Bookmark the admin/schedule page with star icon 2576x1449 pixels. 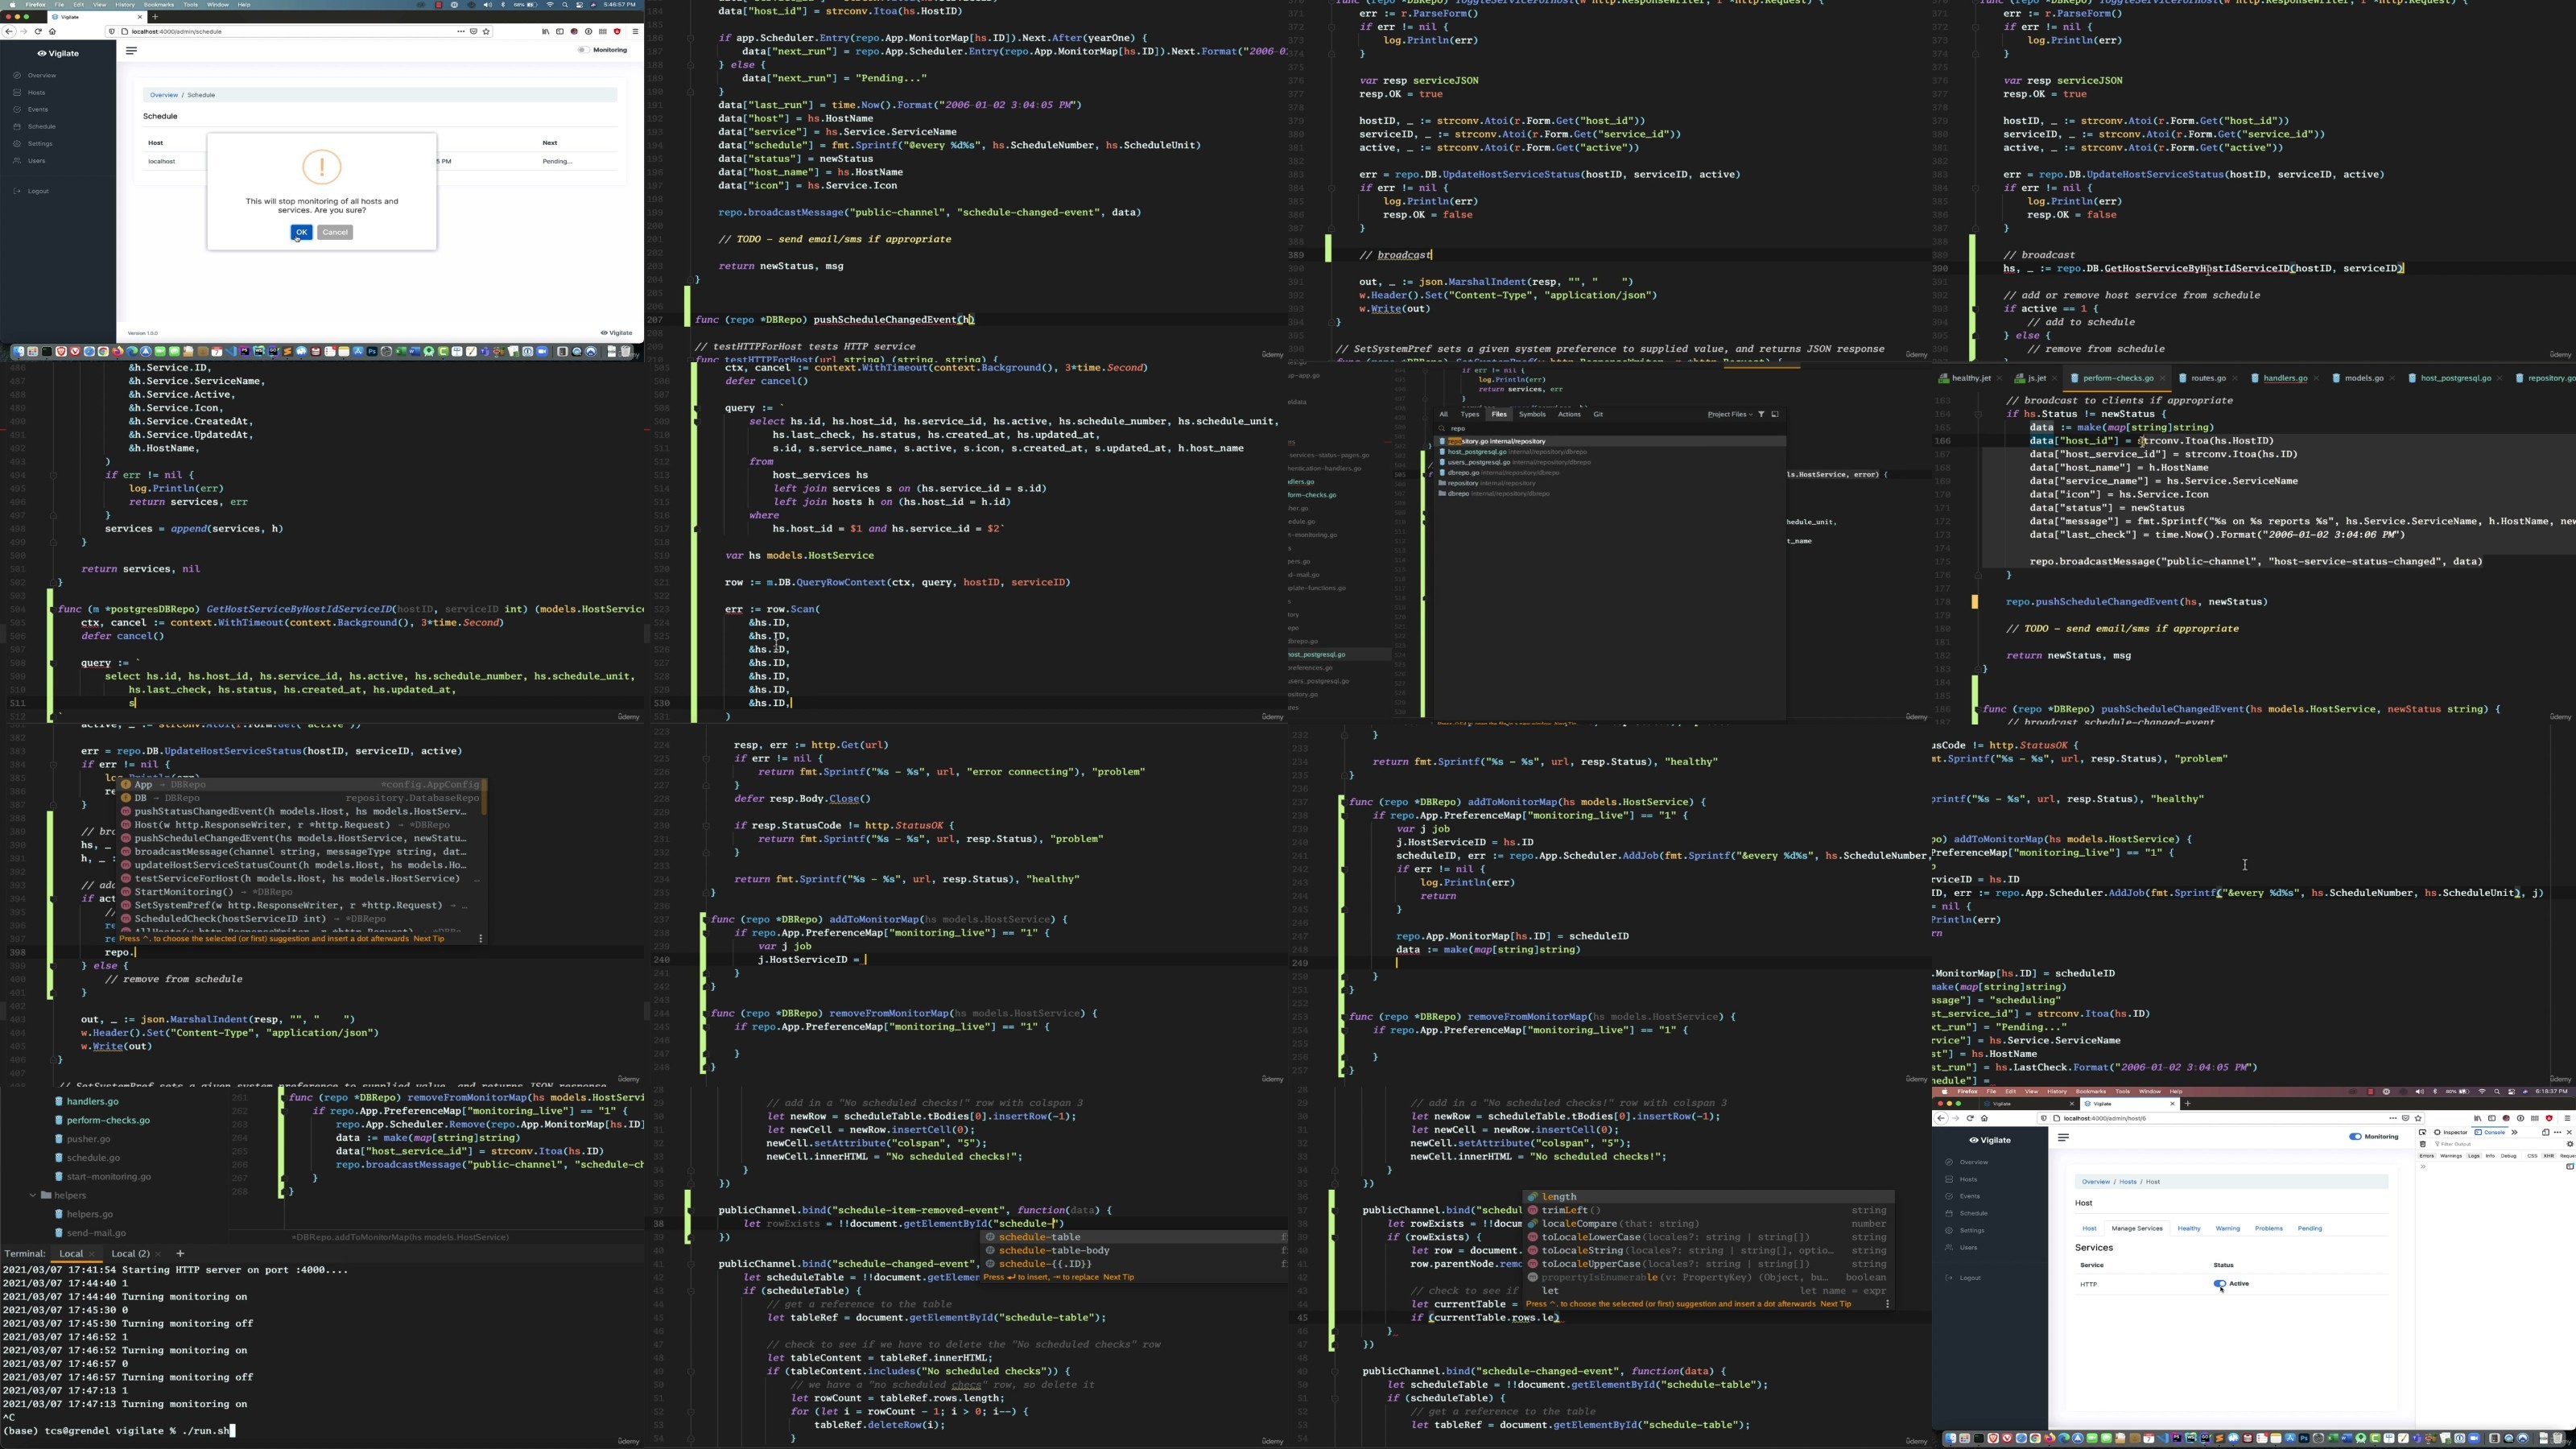pos(486,31)
